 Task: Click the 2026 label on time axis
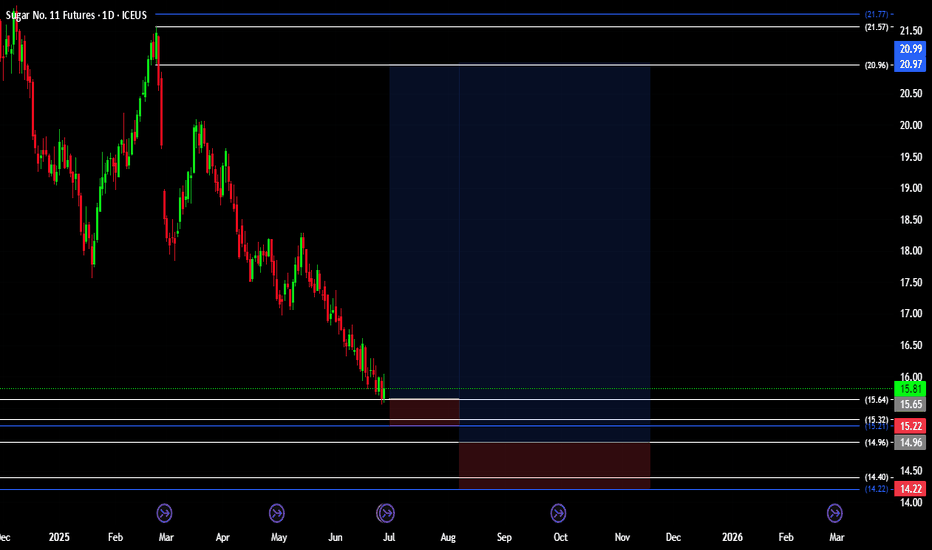(x=732, y=537)
